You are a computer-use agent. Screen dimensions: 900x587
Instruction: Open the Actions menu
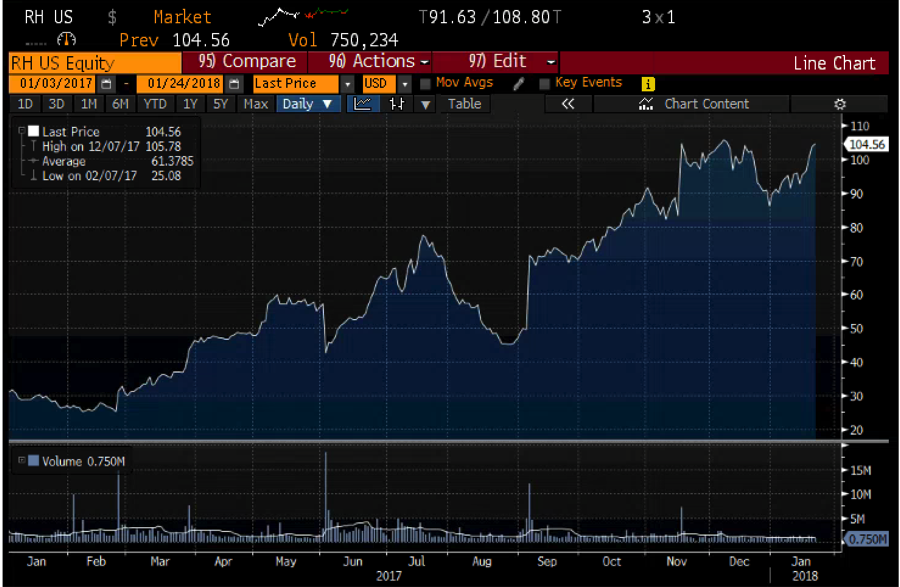point(379,62)
